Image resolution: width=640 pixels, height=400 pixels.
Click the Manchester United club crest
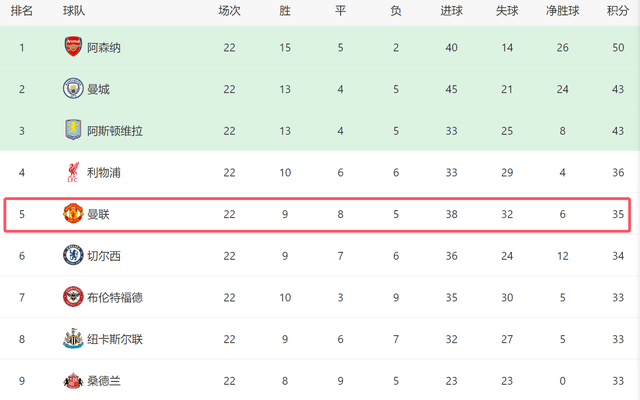pos(72,214)
